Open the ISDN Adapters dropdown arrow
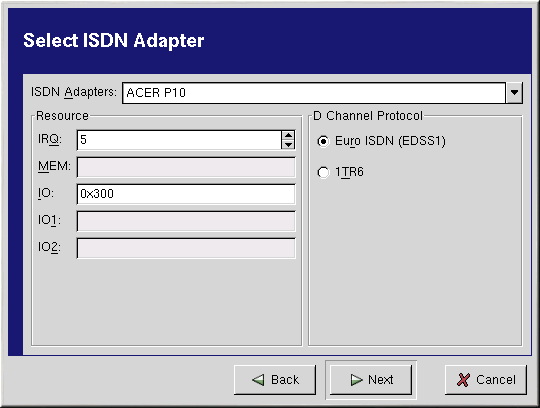Screen dimensions: 540x408 [515, 93]
